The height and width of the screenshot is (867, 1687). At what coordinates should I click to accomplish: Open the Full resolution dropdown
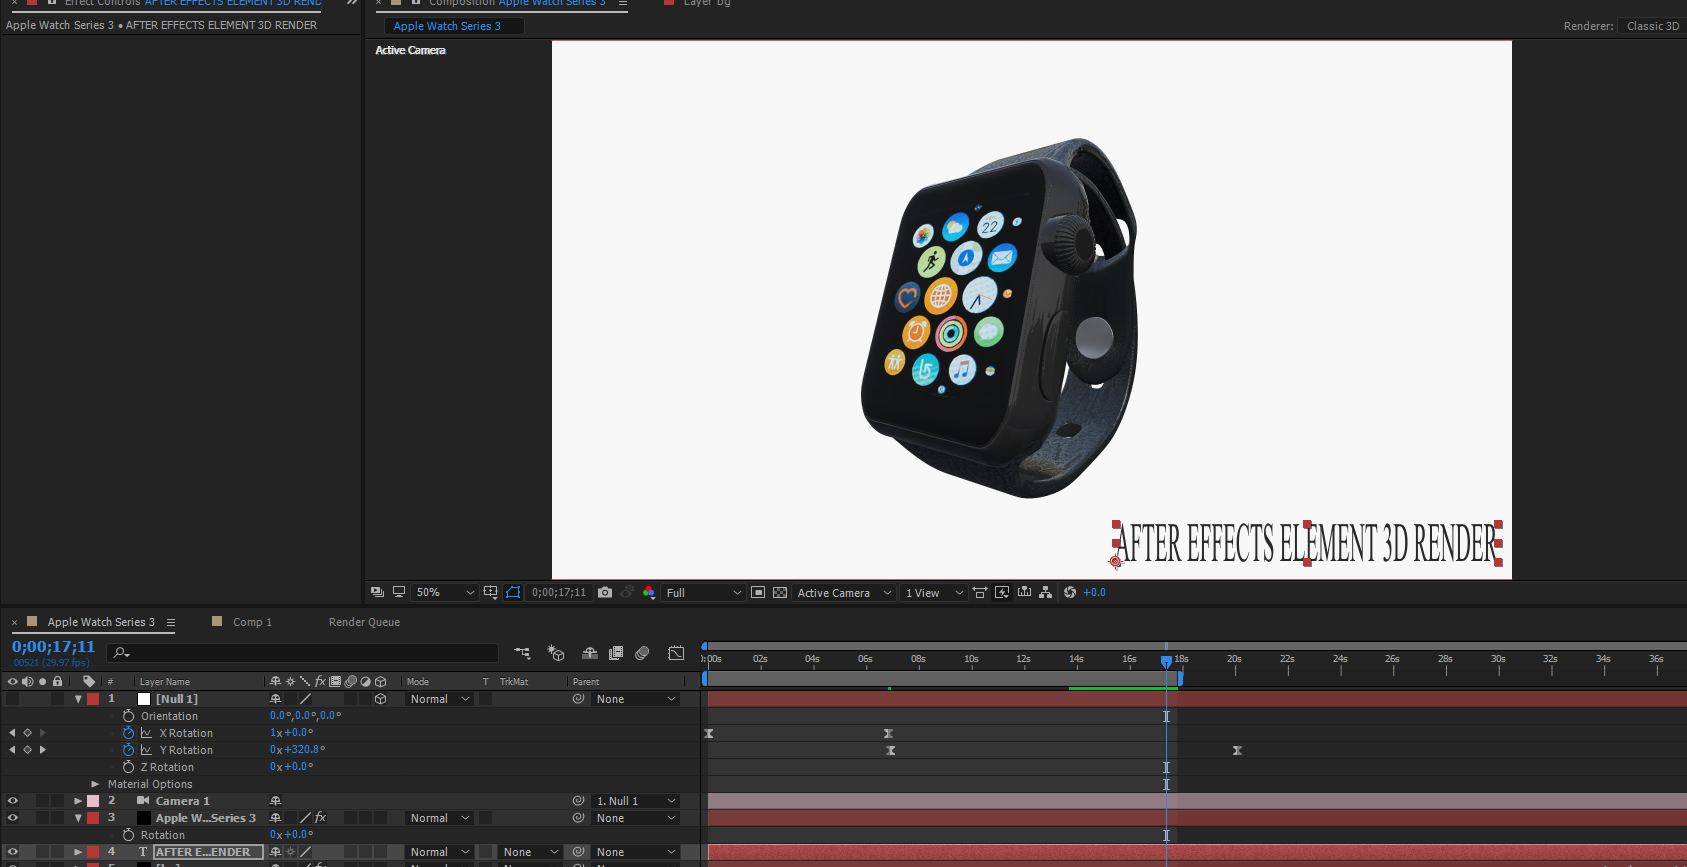click(x=704, y=592)
